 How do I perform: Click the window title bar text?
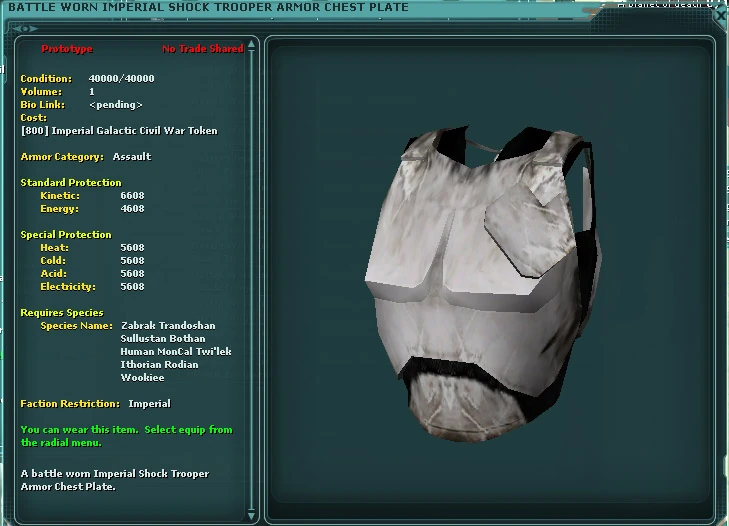[208, 7]
